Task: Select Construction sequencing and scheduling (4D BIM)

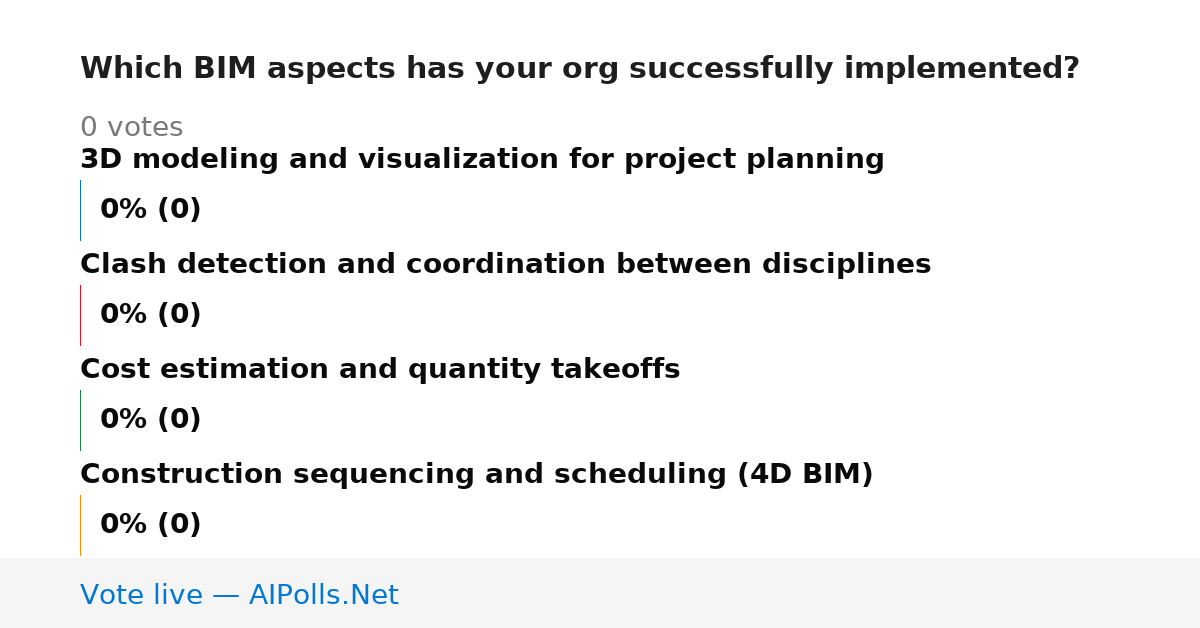Action: pos(477,475)
